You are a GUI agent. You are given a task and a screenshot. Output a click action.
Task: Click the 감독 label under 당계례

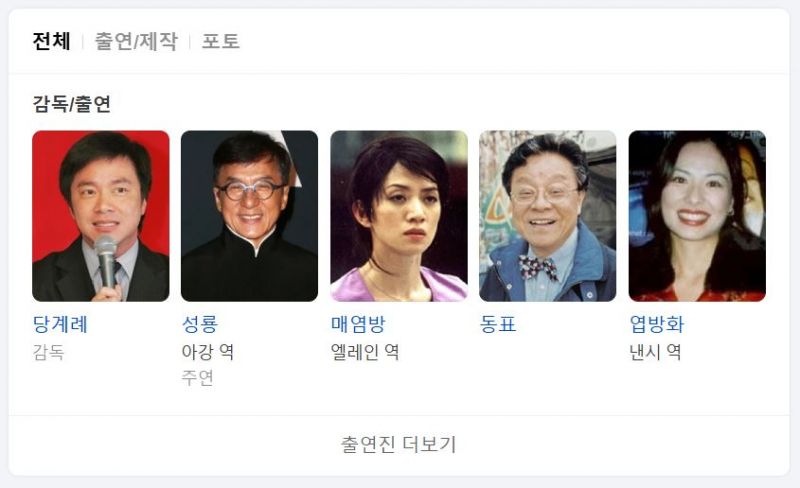tap(48, 352)
